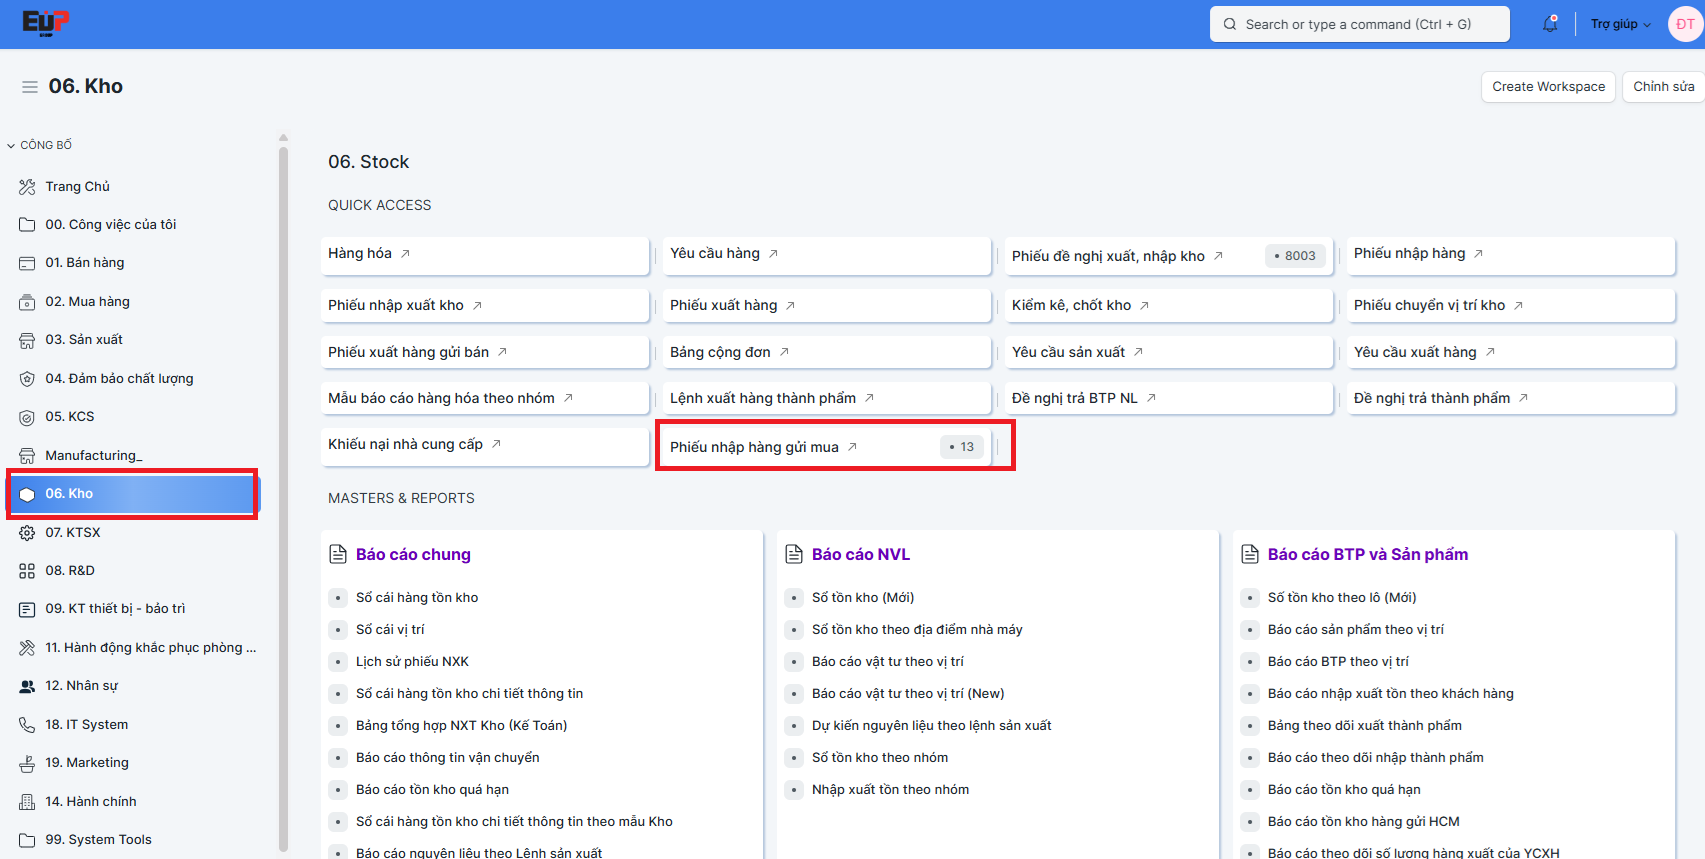The image size is (1705, 859).
Task: Click the Báo cáo NVL document icon
Action: (x=794, y=554)
